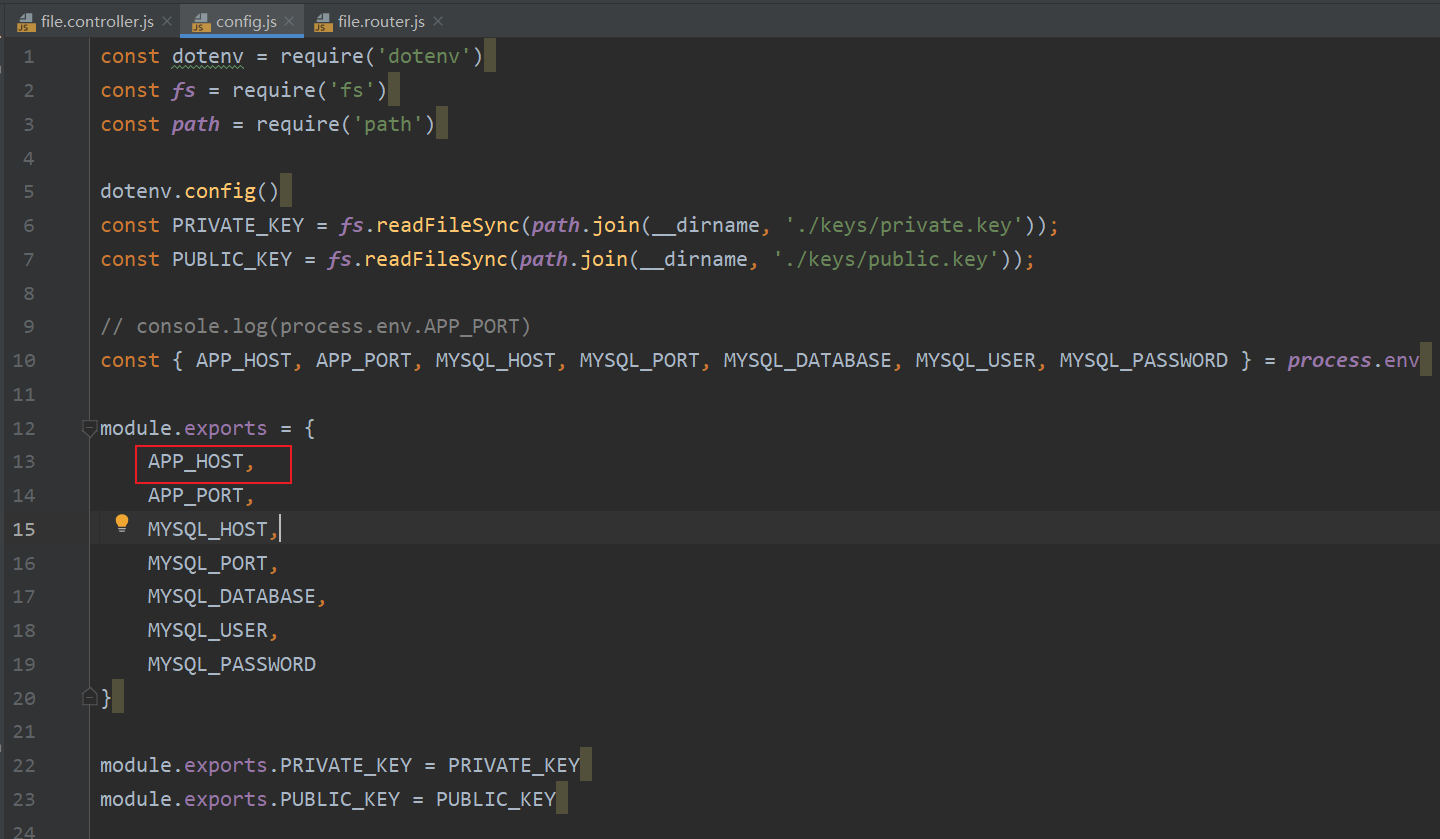Click gutter line number 4
This screenshot has width=1440, height=839.
pyautogui.click(x=28, y=159)
